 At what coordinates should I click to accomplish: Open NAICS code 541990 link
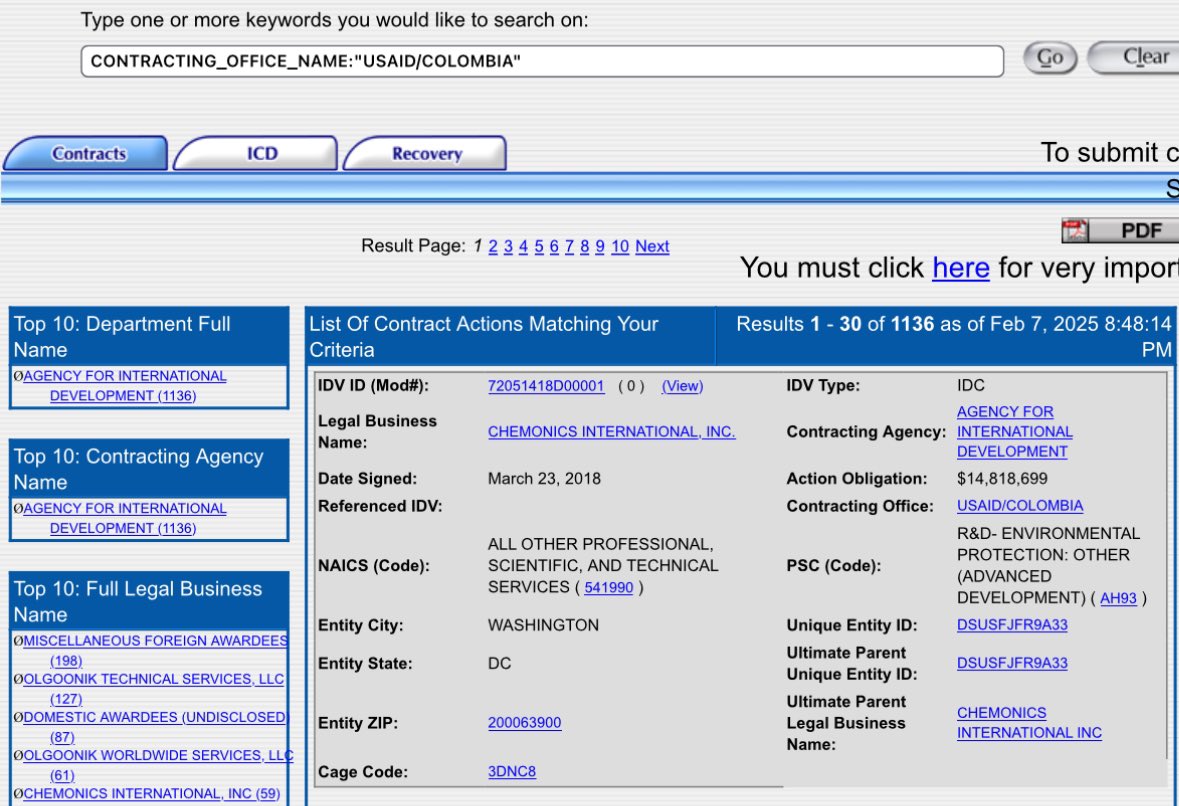point(608,588)
